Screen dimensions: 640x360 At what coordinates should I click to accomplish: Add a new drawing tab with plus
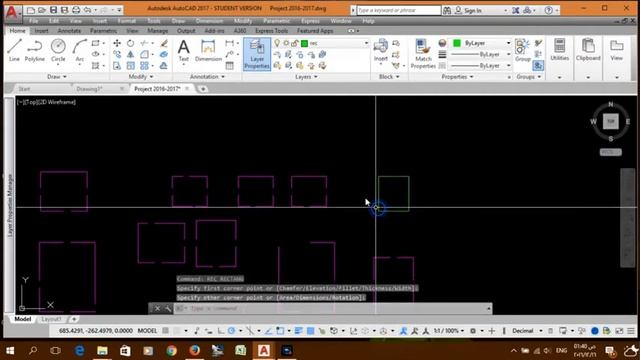[203, 89]
